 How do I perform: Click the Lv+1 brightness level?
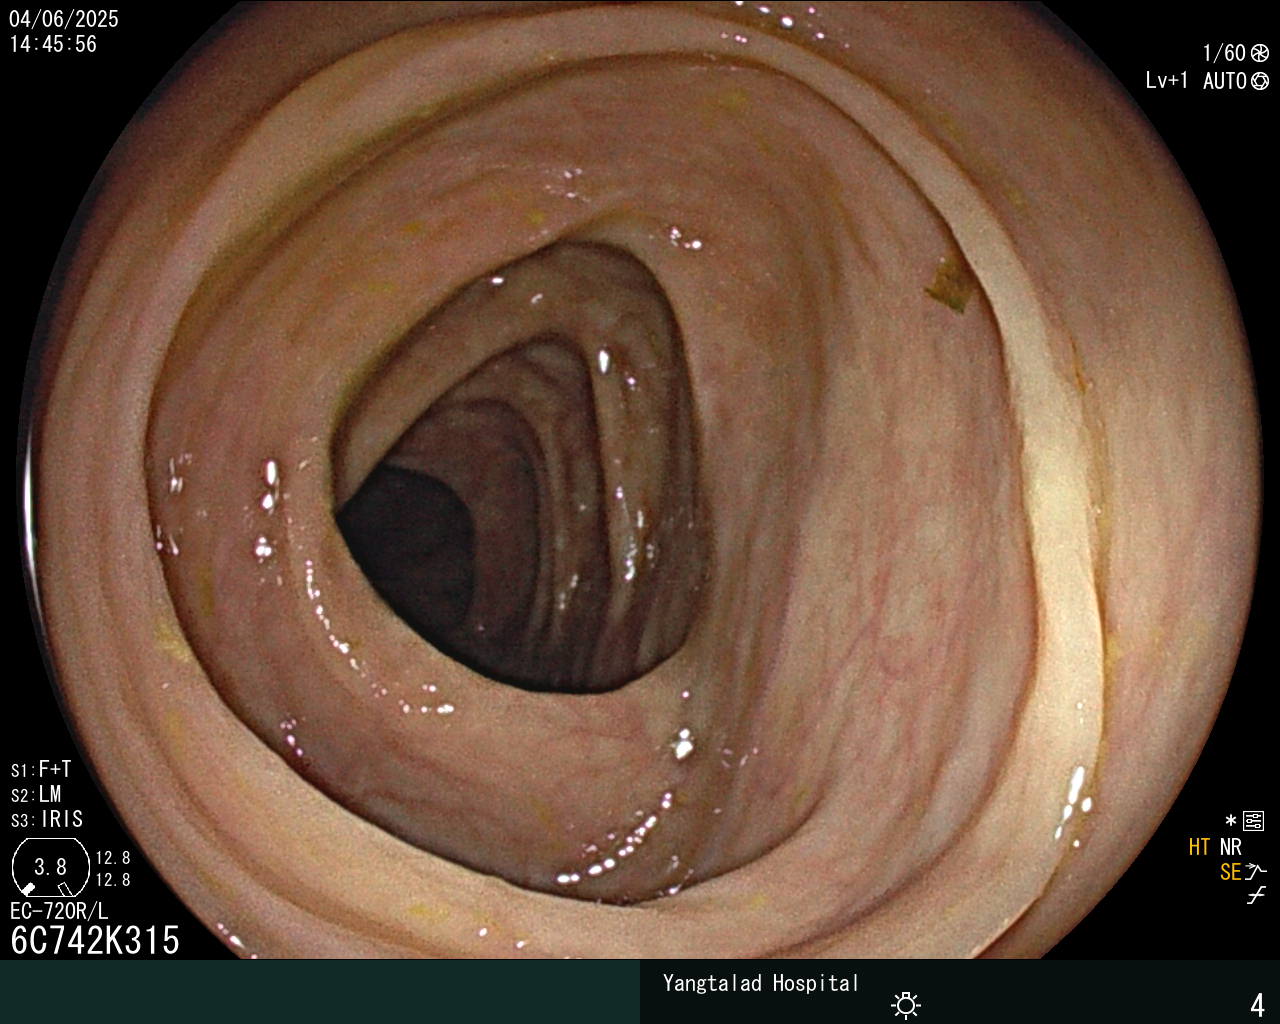pos(1167,80)
